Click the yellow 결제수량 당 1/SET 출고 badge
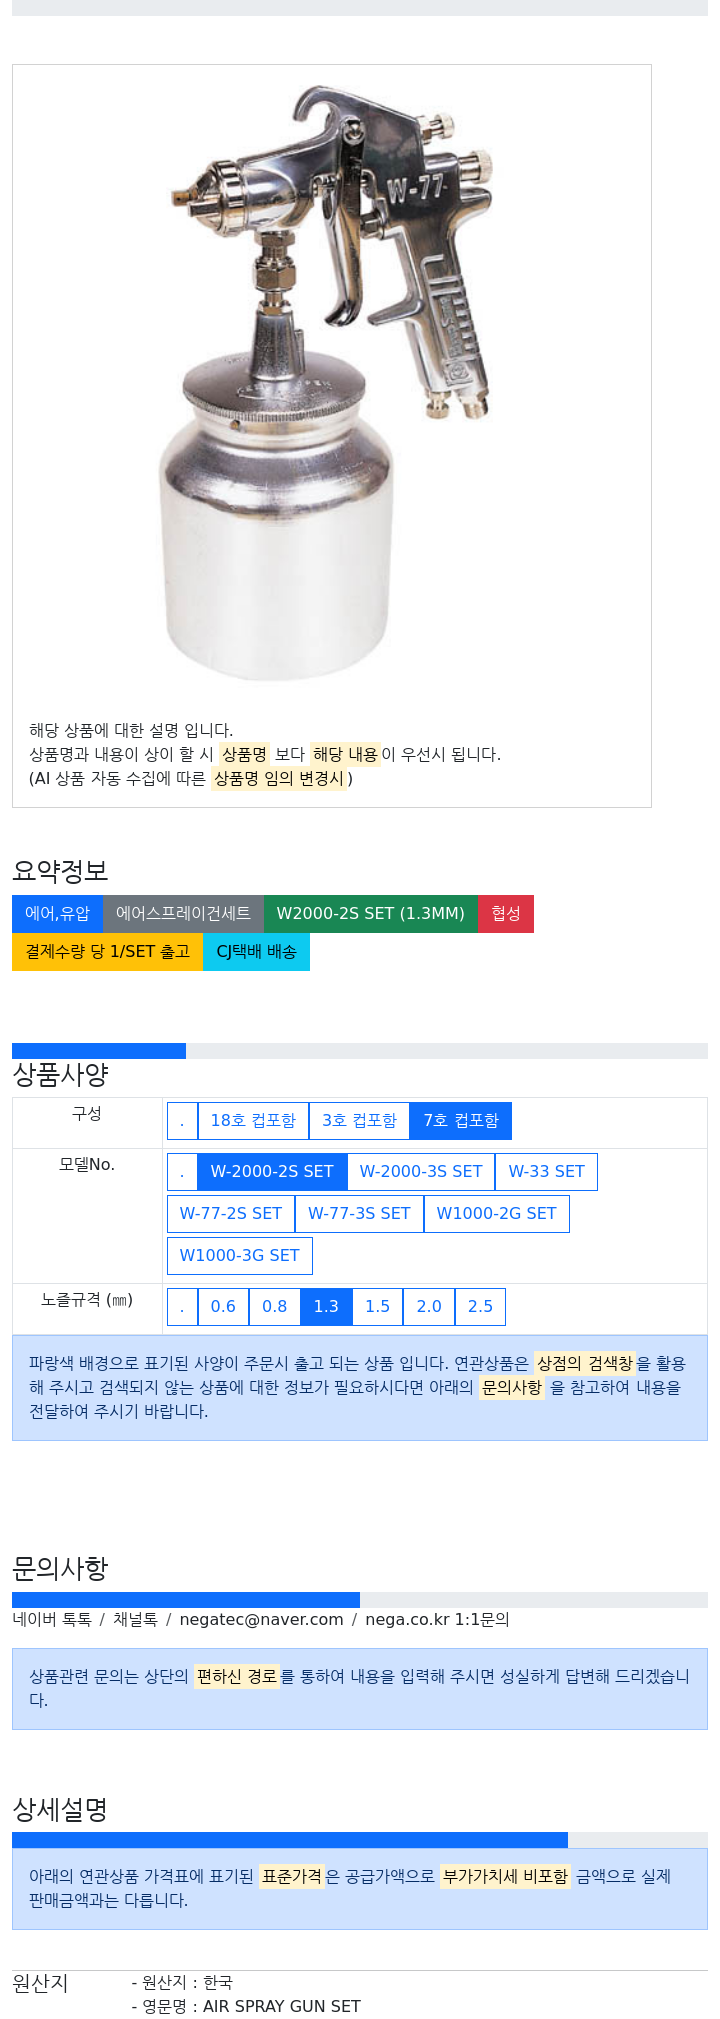The height and width of the screenshot is (2019, 720). (107, 951)
